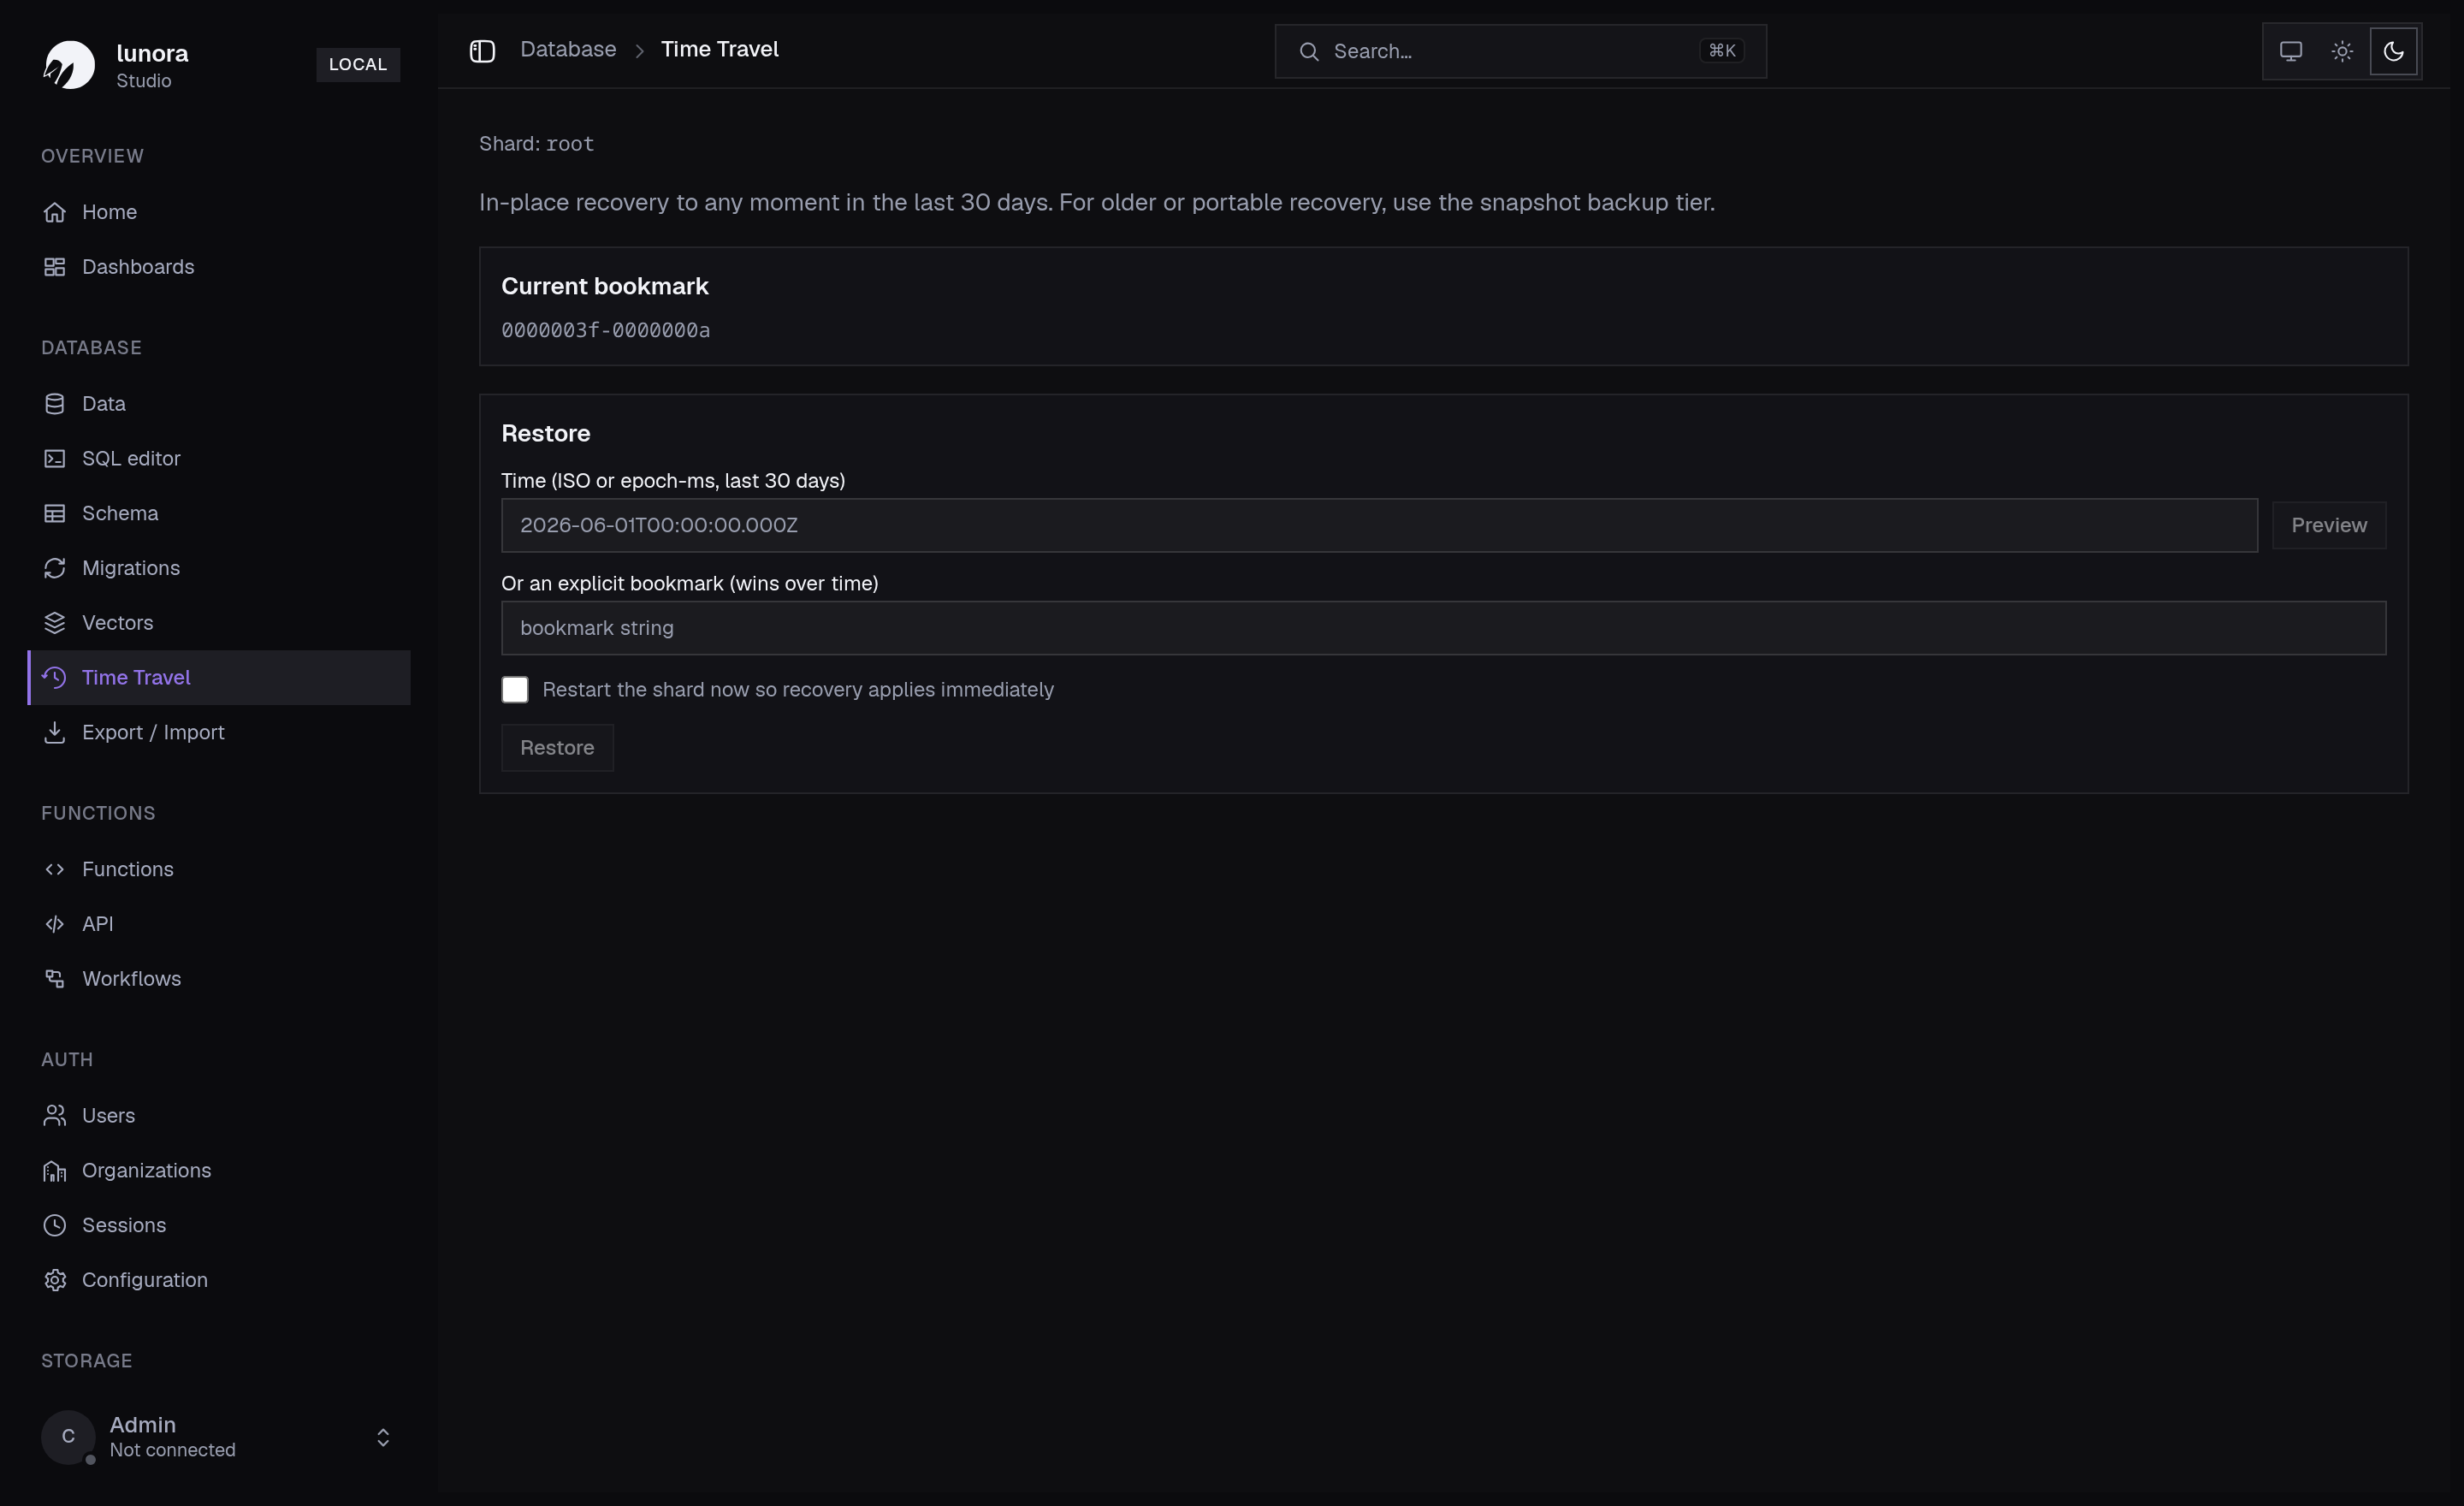Click the Not connected status text
This screenshot has height=1506, width=2464.
(173, 1451)
